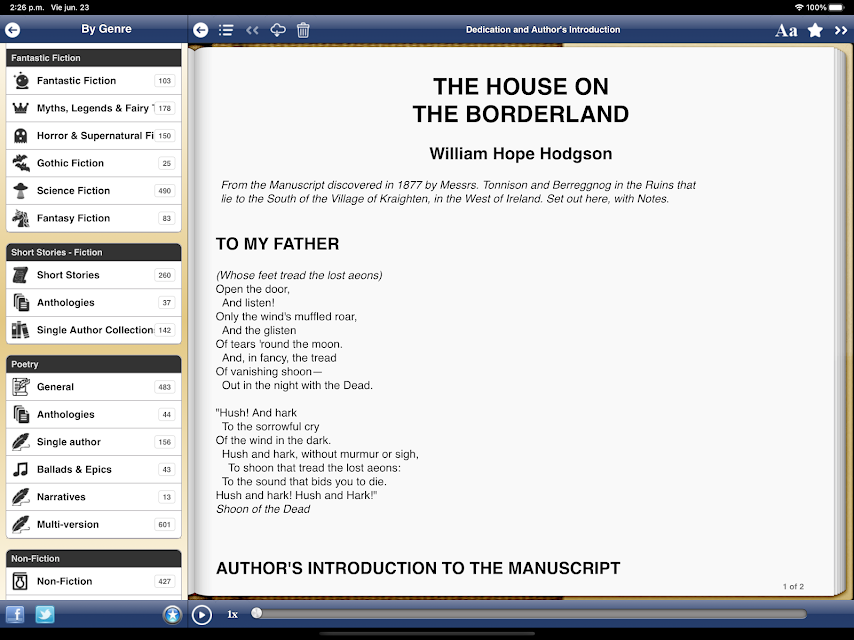Play audiobook narration
854x640 pixels.
[202, 615]
